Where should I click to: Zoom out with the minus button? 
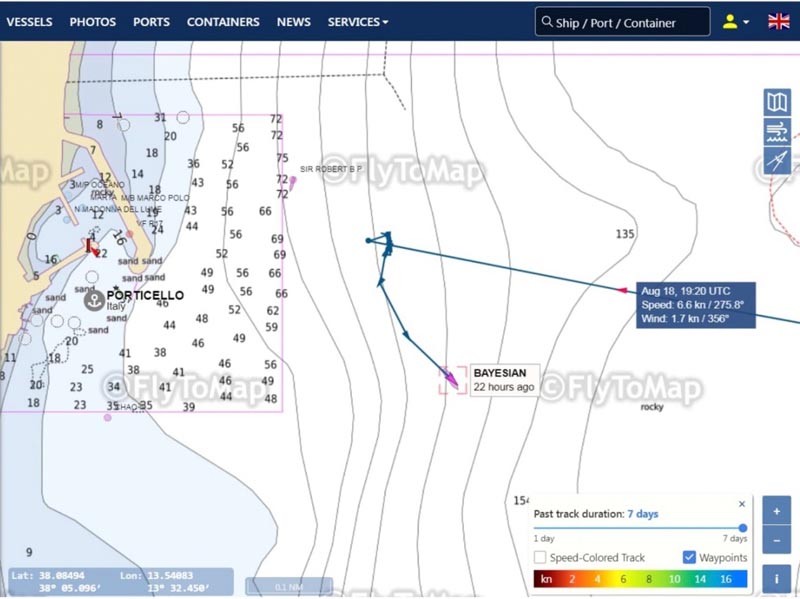point(776,540)
